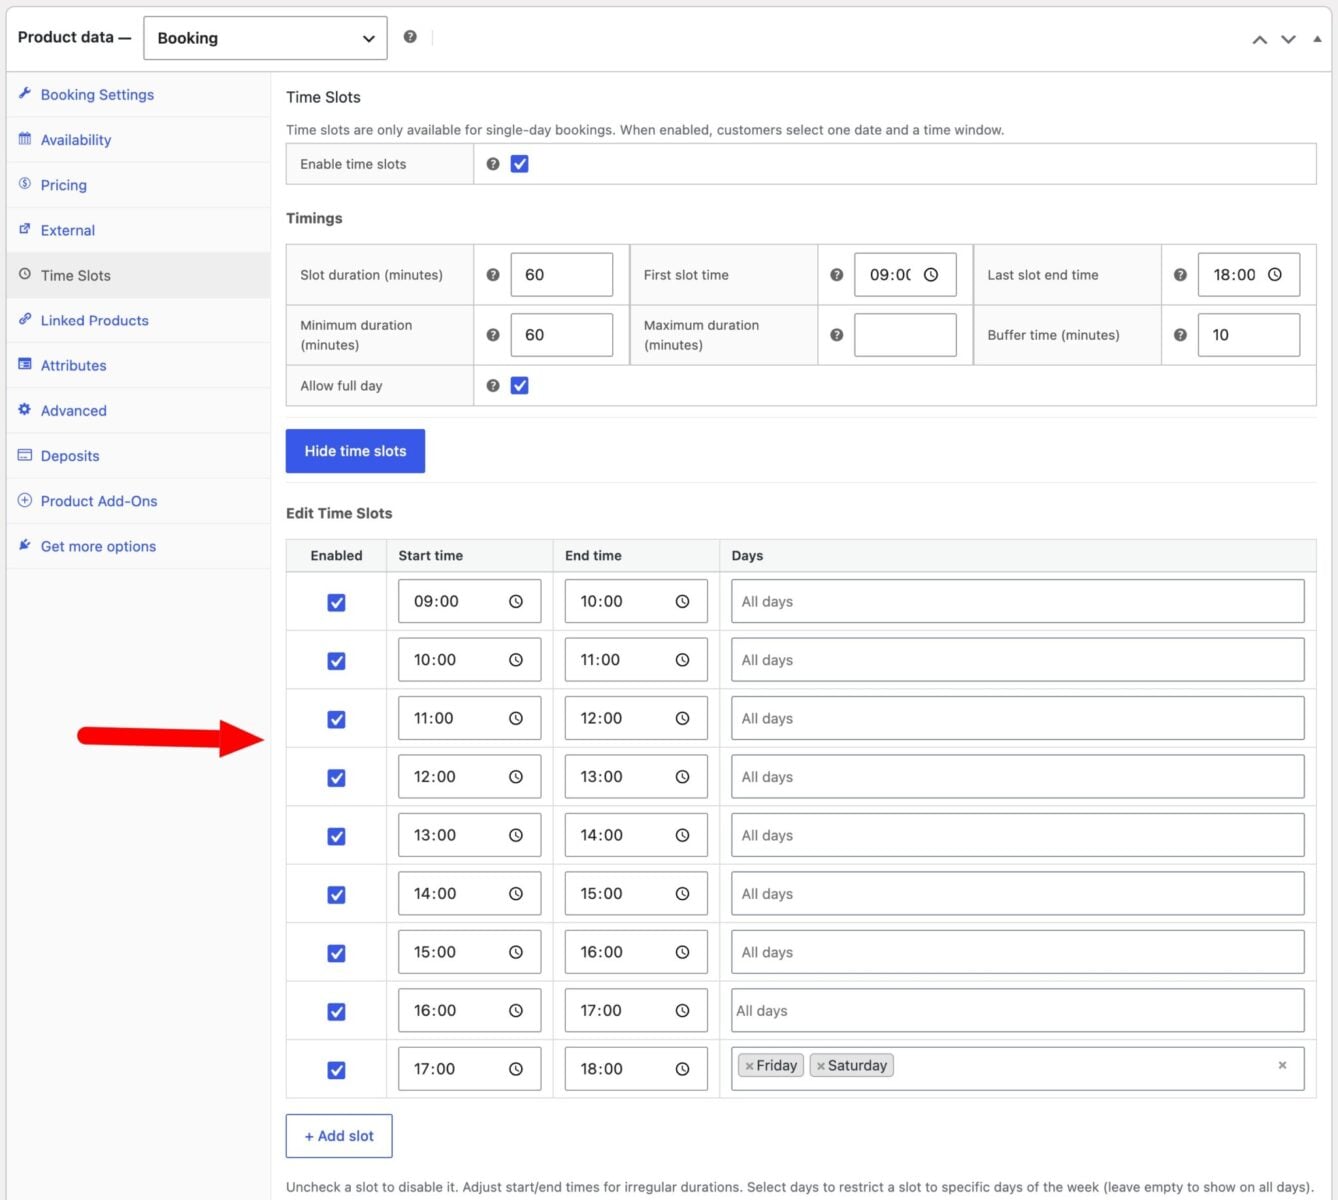The width and height of the screenshot is (1338, 1200).
Task: Open clock picker for 09:00 start time
Action: click(516, 602)
